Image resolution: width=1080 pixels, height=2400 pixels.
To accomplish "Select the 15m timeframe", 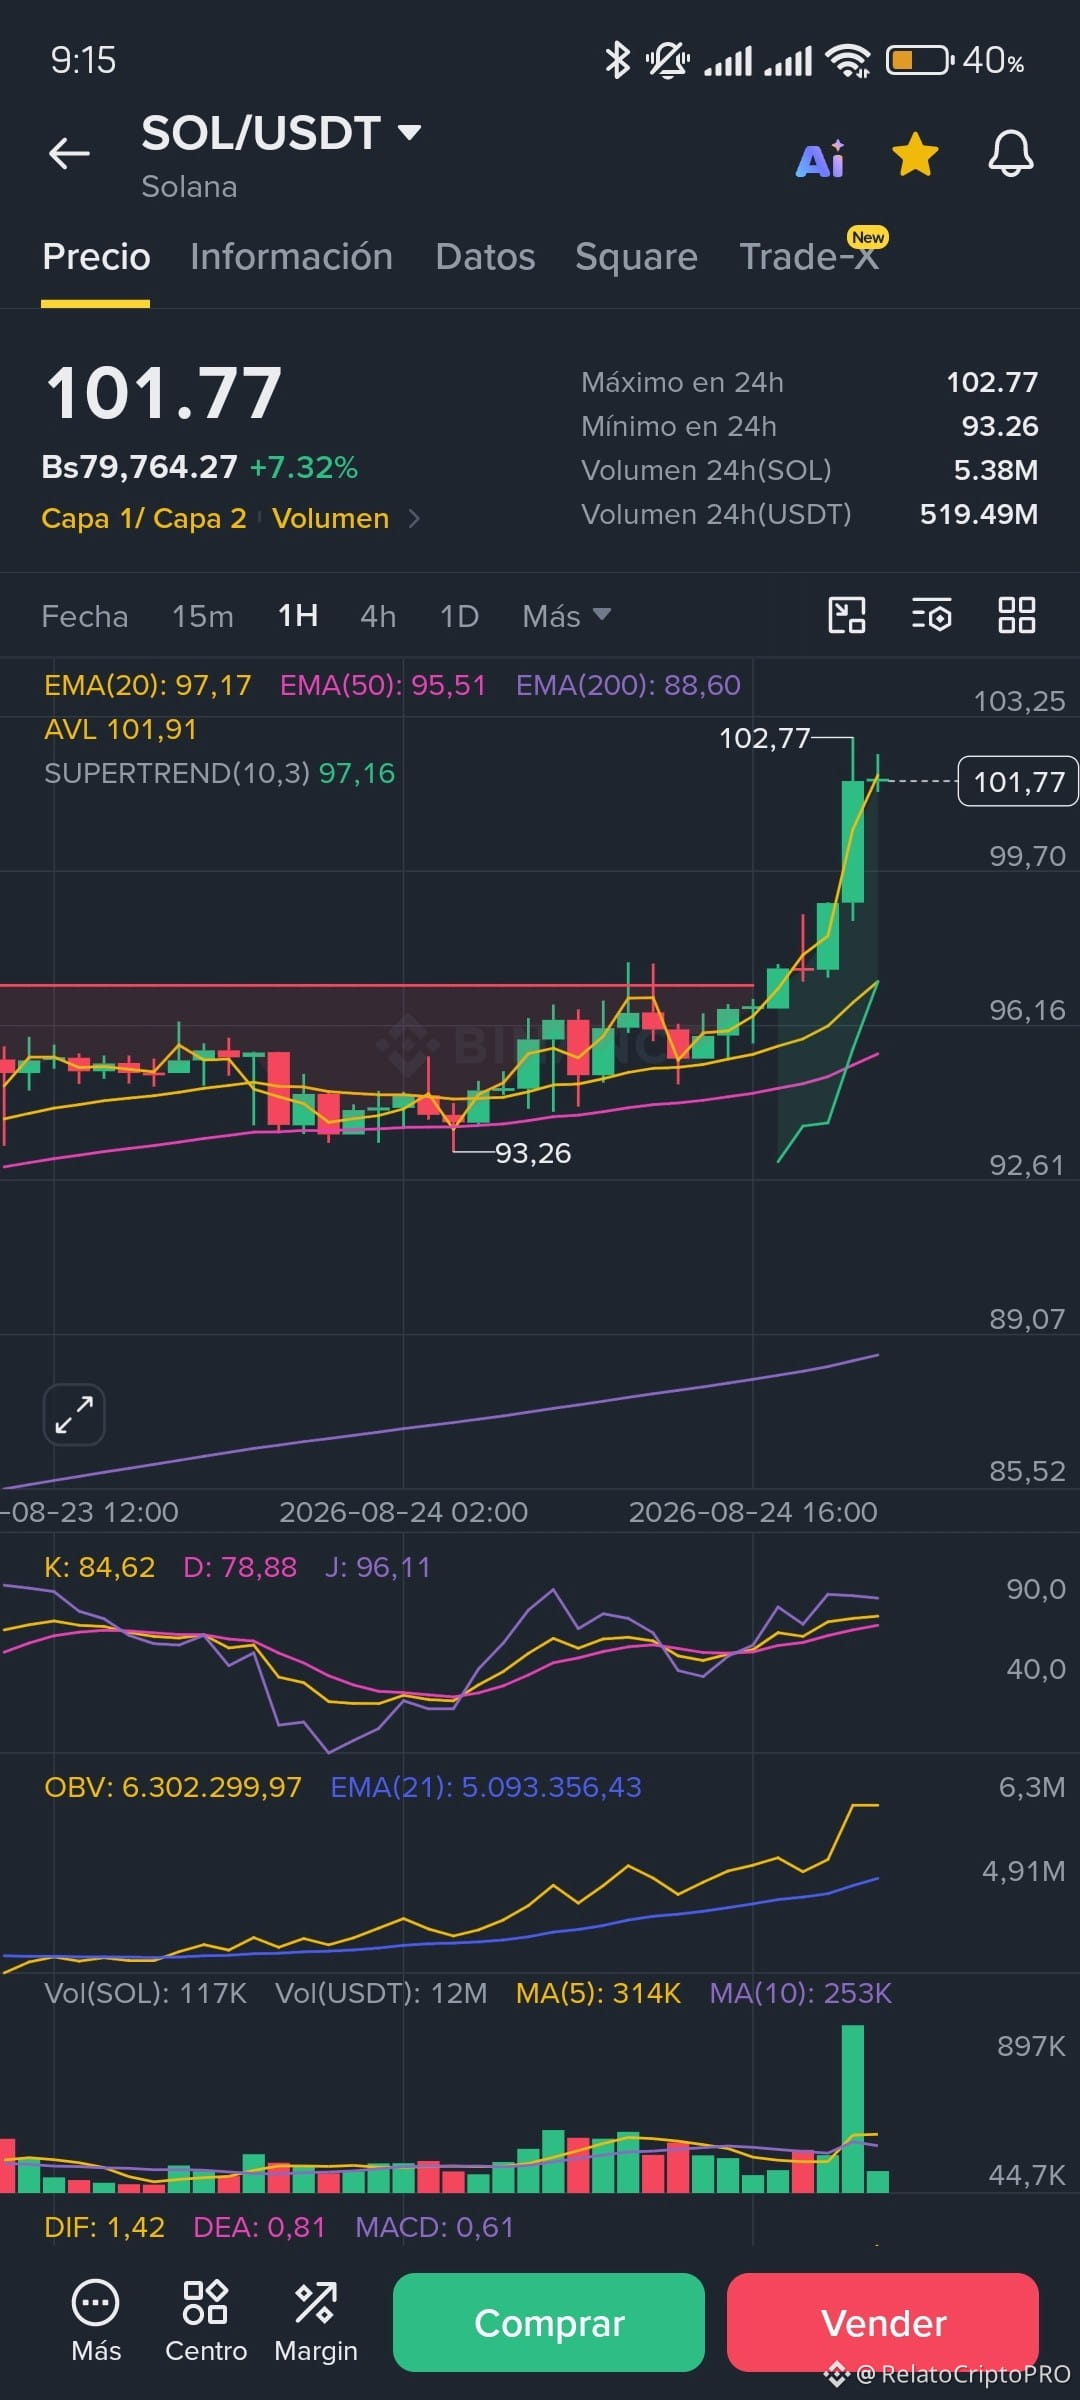I will [202, 616].
